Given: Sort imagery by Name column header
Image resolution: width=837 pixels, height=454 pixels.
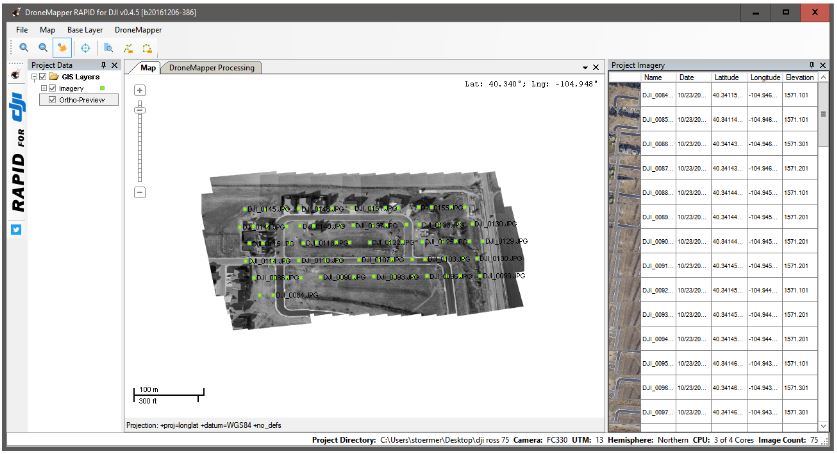Looking at the screenshot, I should coord(658,77).
